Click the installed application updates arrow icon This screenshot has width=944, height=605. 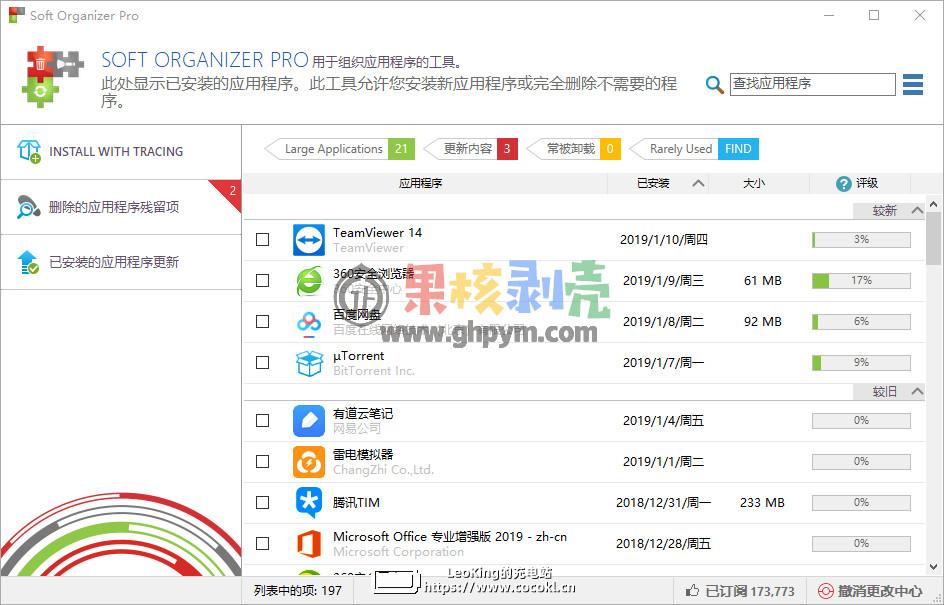[x=28, y=262]
